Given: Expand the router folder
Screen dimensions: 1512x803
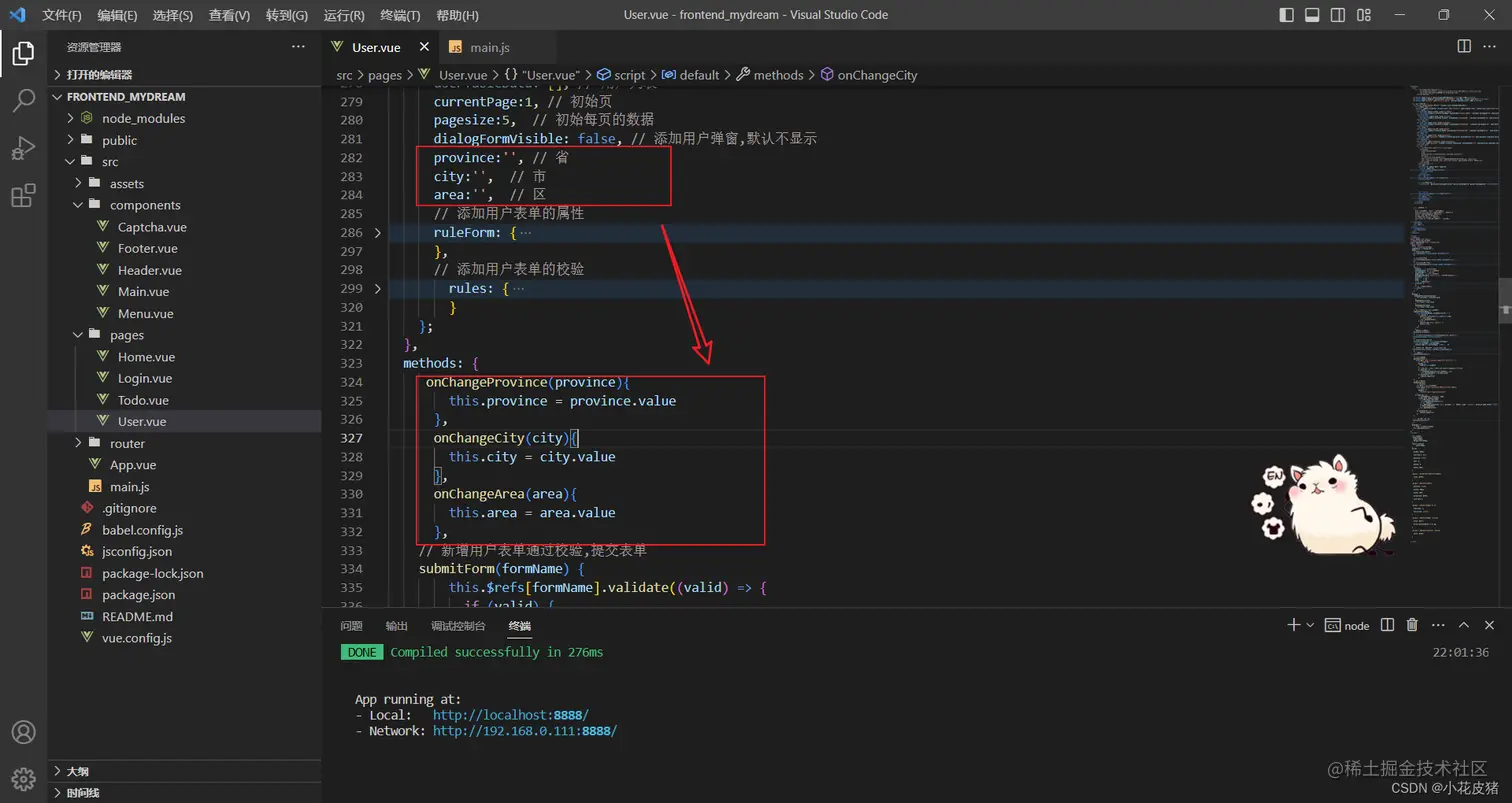Looking at the screenshot, I should pyautogui.click(x=184, y=443).
